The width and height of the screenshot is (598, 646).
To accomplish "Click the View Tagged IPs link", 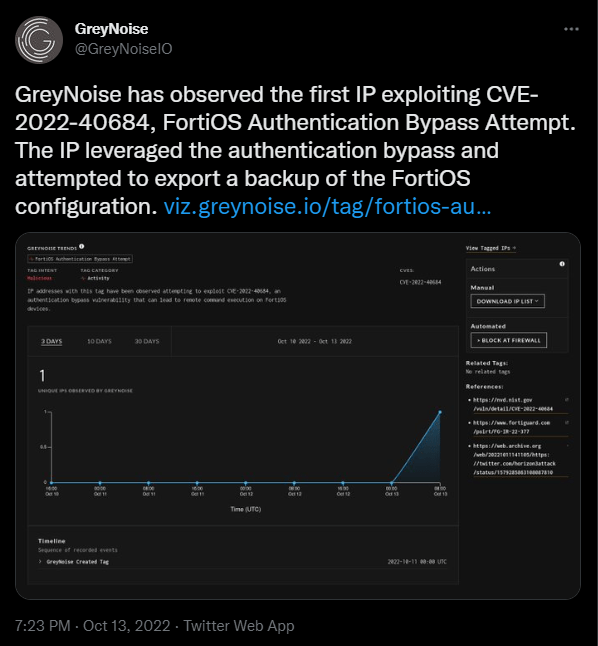I will point(491,248).
